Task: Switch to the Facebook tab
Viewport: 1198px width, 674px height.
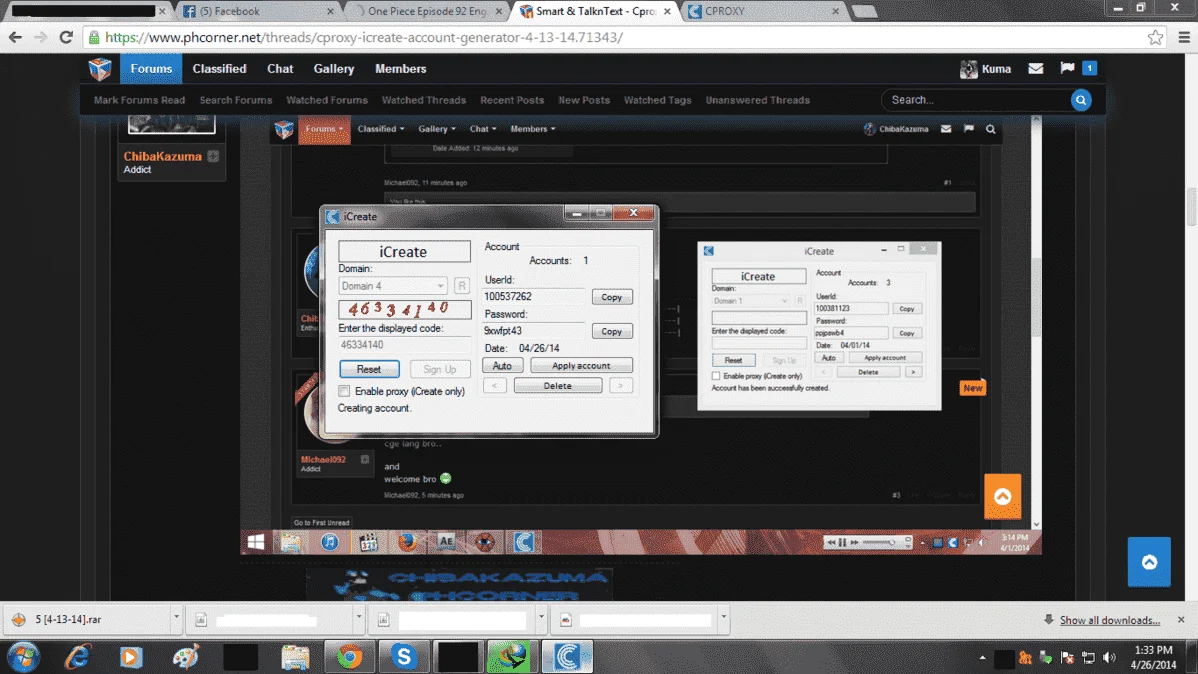Action: pos(257,11)
